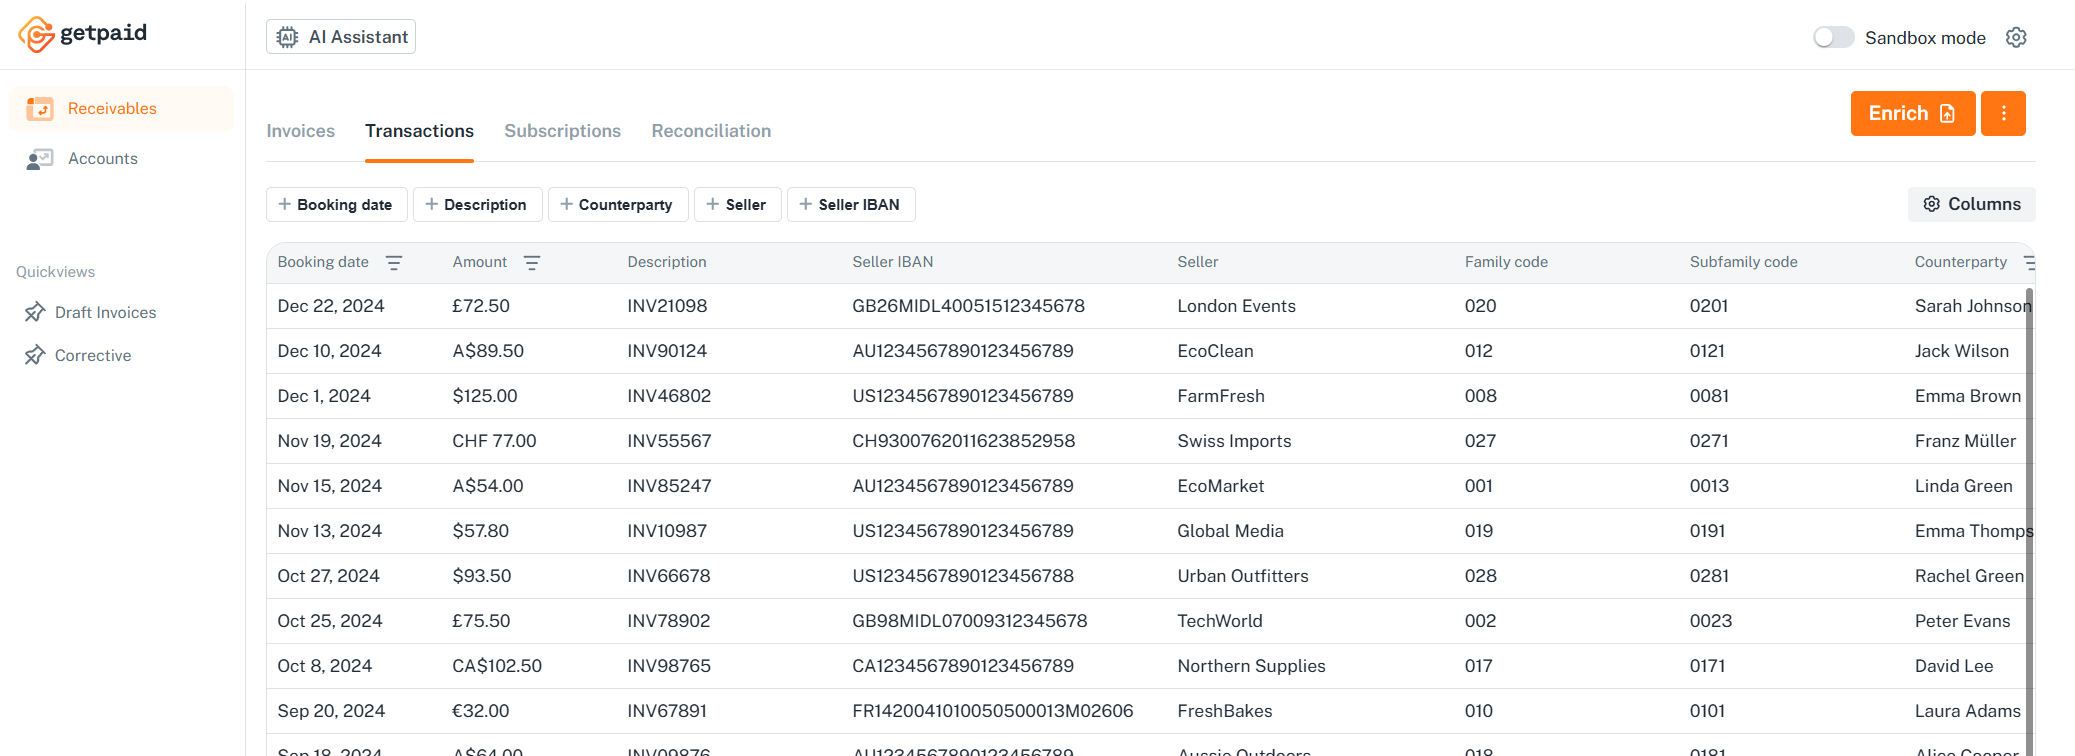Toggle Sandbox mode switch

tap(1833, 37)
